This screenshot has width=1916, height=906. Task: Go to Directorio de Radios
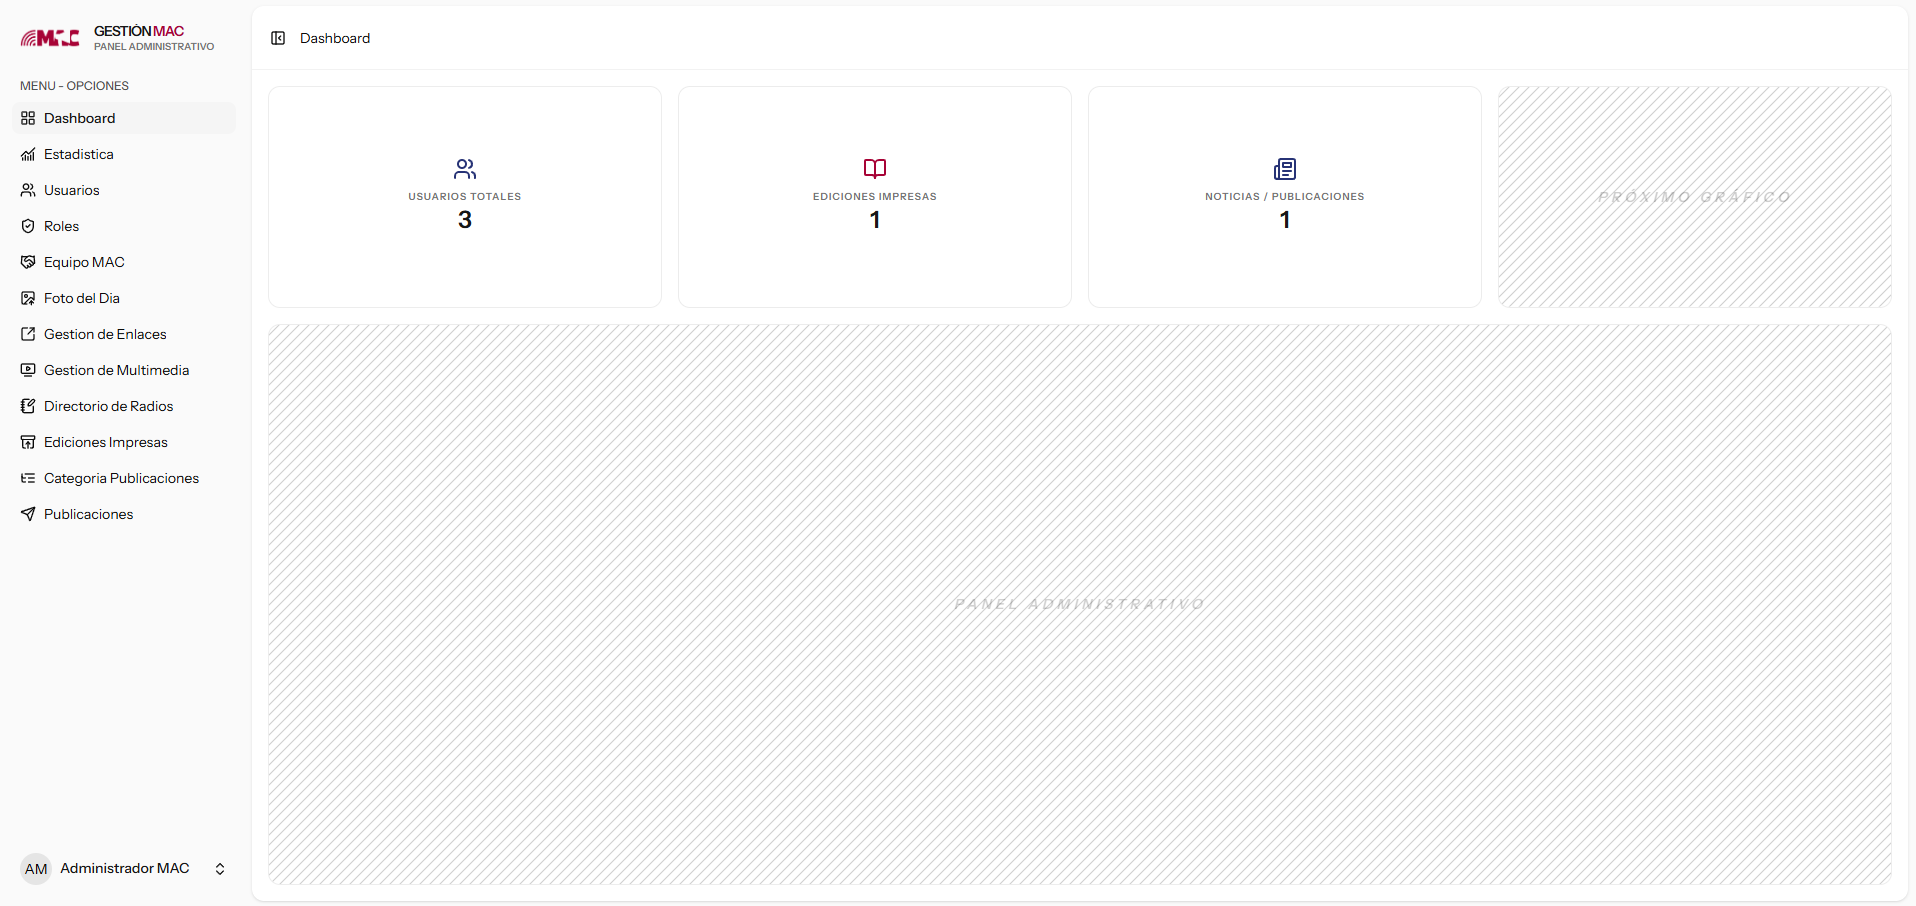[x=108, y=406]
